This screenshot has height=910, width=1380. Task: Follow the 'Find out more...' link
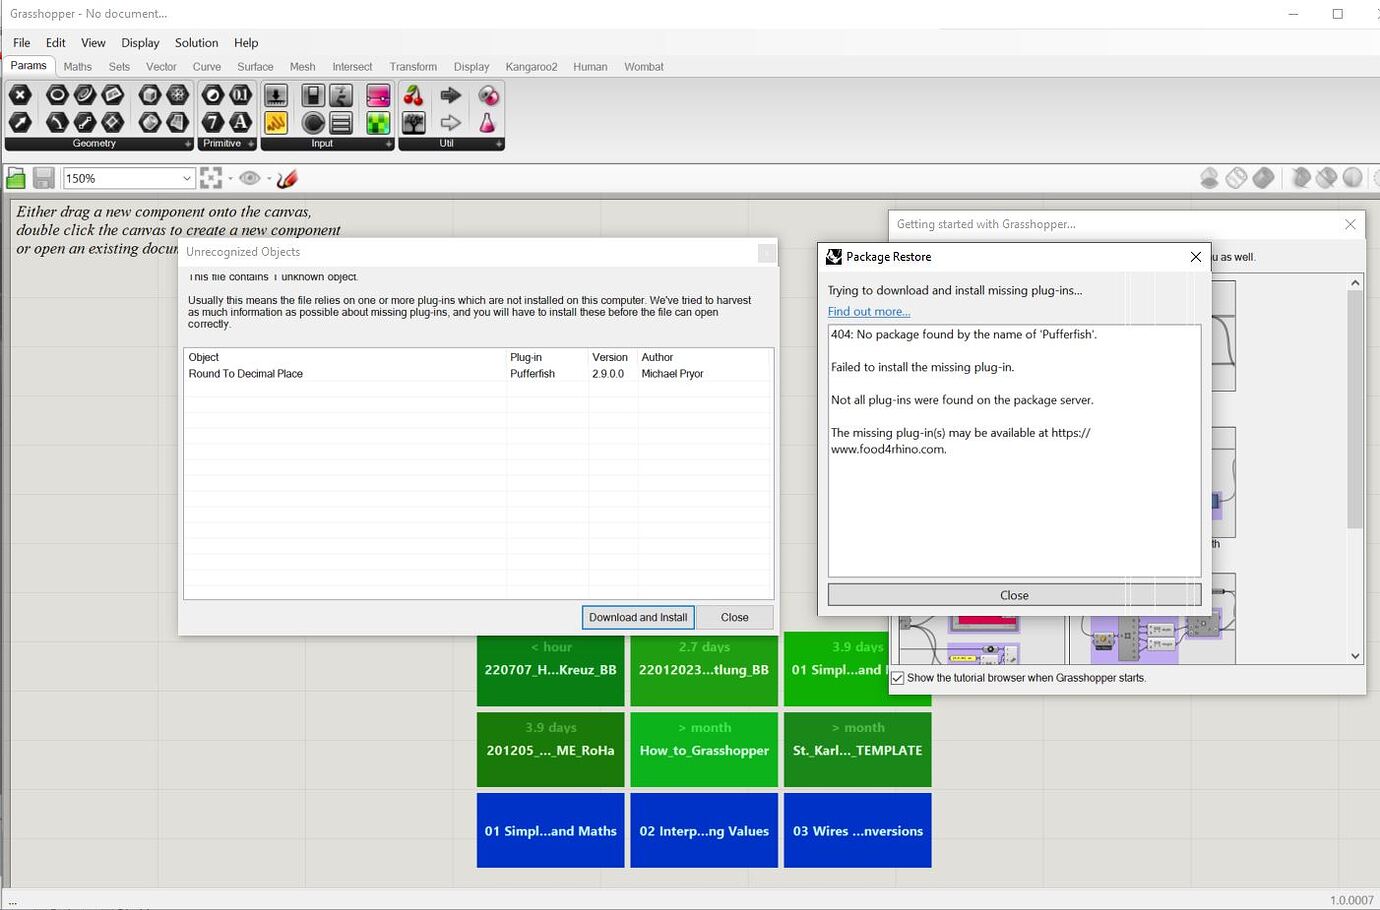(x=868, y=311)
